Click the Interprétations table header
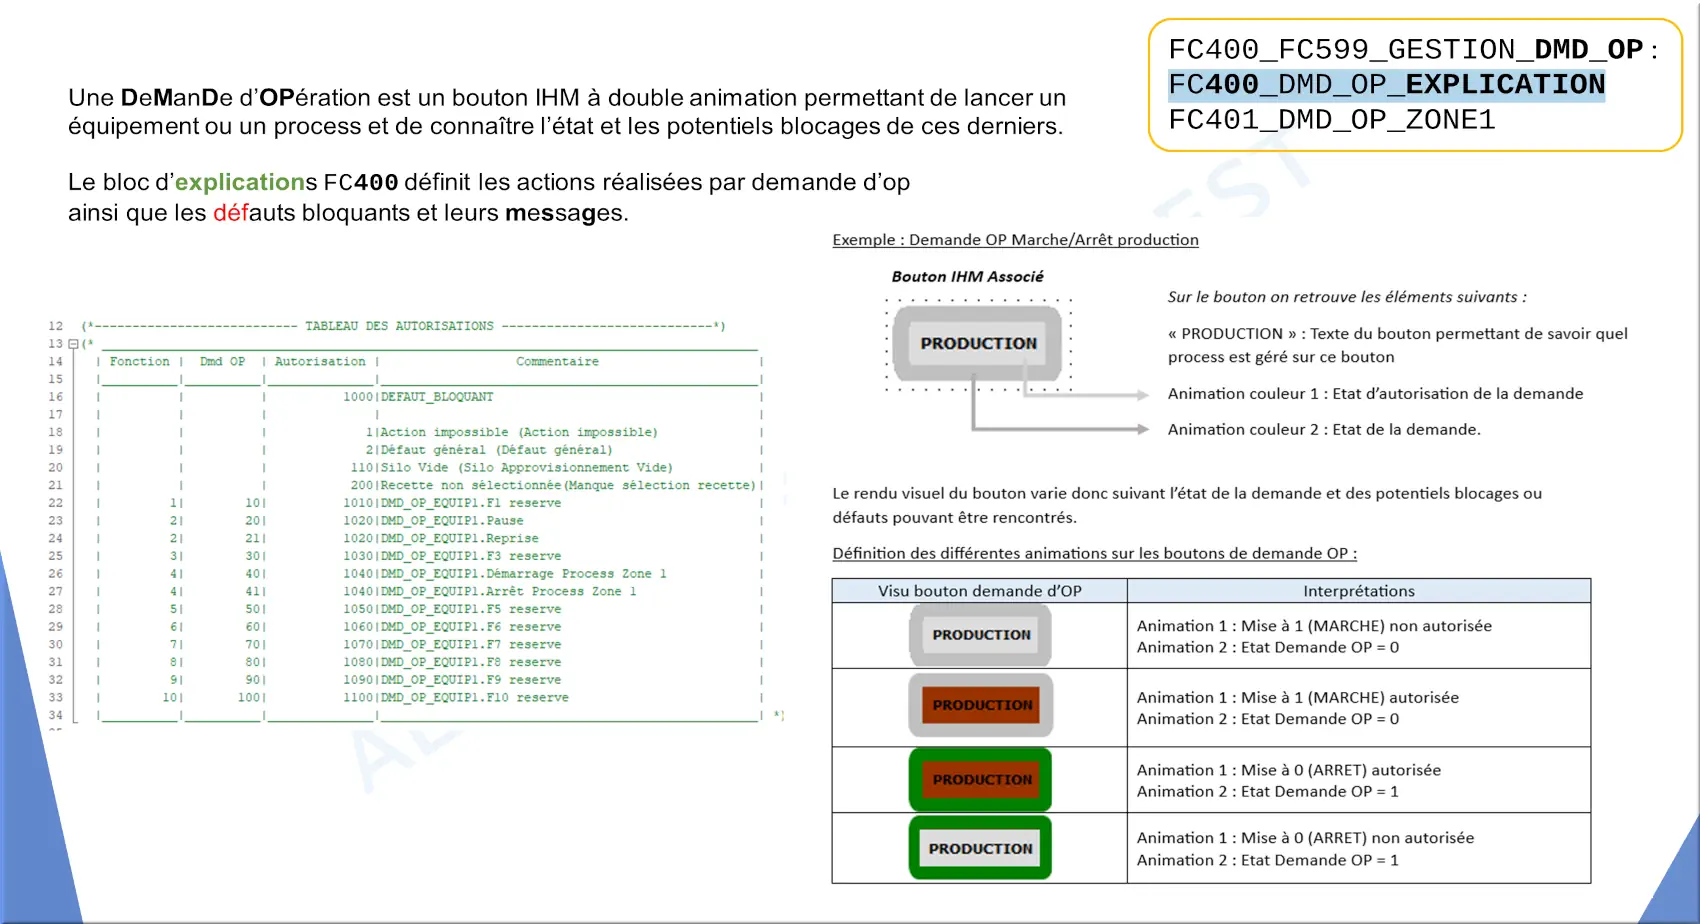1700x924 pixels. (x=1359, y=591)
